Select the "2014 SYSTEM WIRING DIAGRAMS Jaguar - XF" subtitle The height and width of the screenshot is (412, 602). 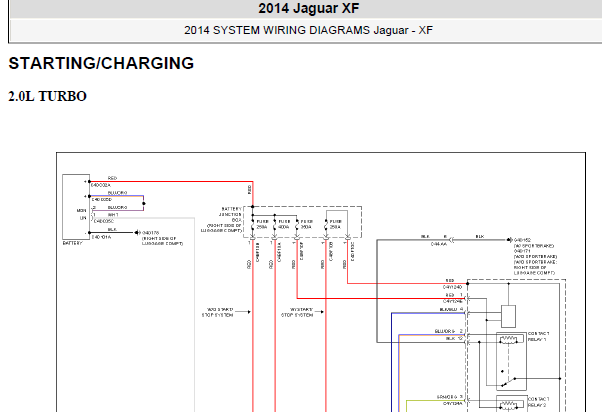point(308,30)
